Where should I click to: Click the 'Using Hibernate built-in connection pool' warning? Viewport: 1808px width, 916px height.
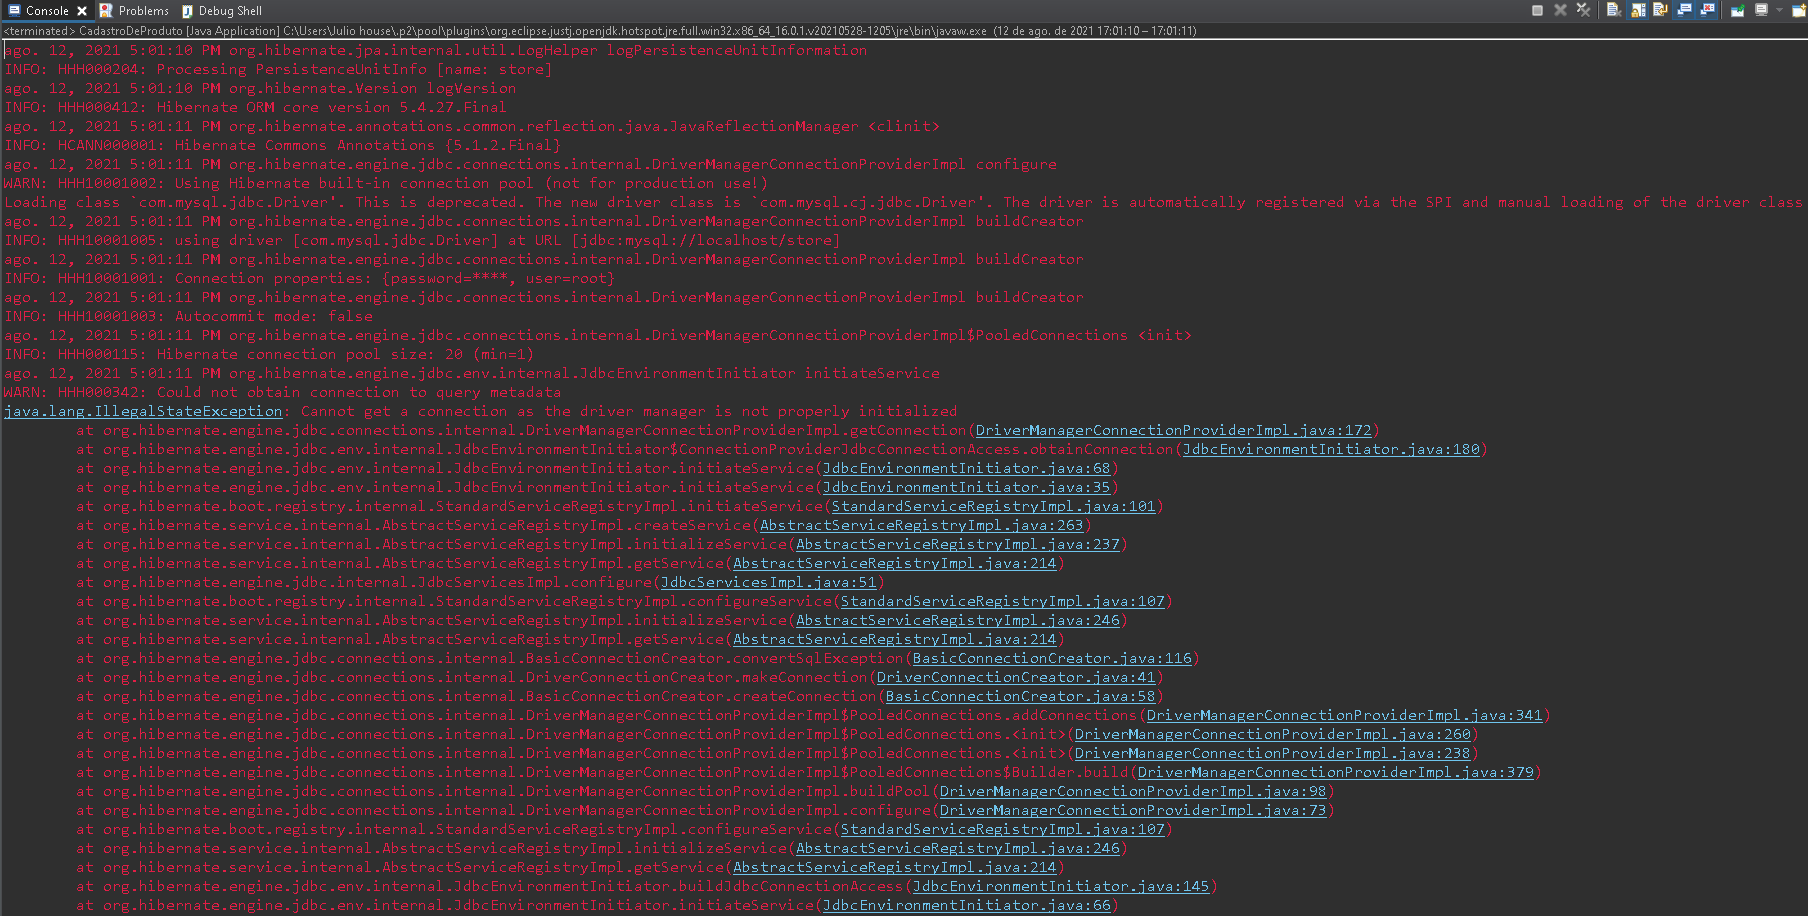tap(386, 183)
